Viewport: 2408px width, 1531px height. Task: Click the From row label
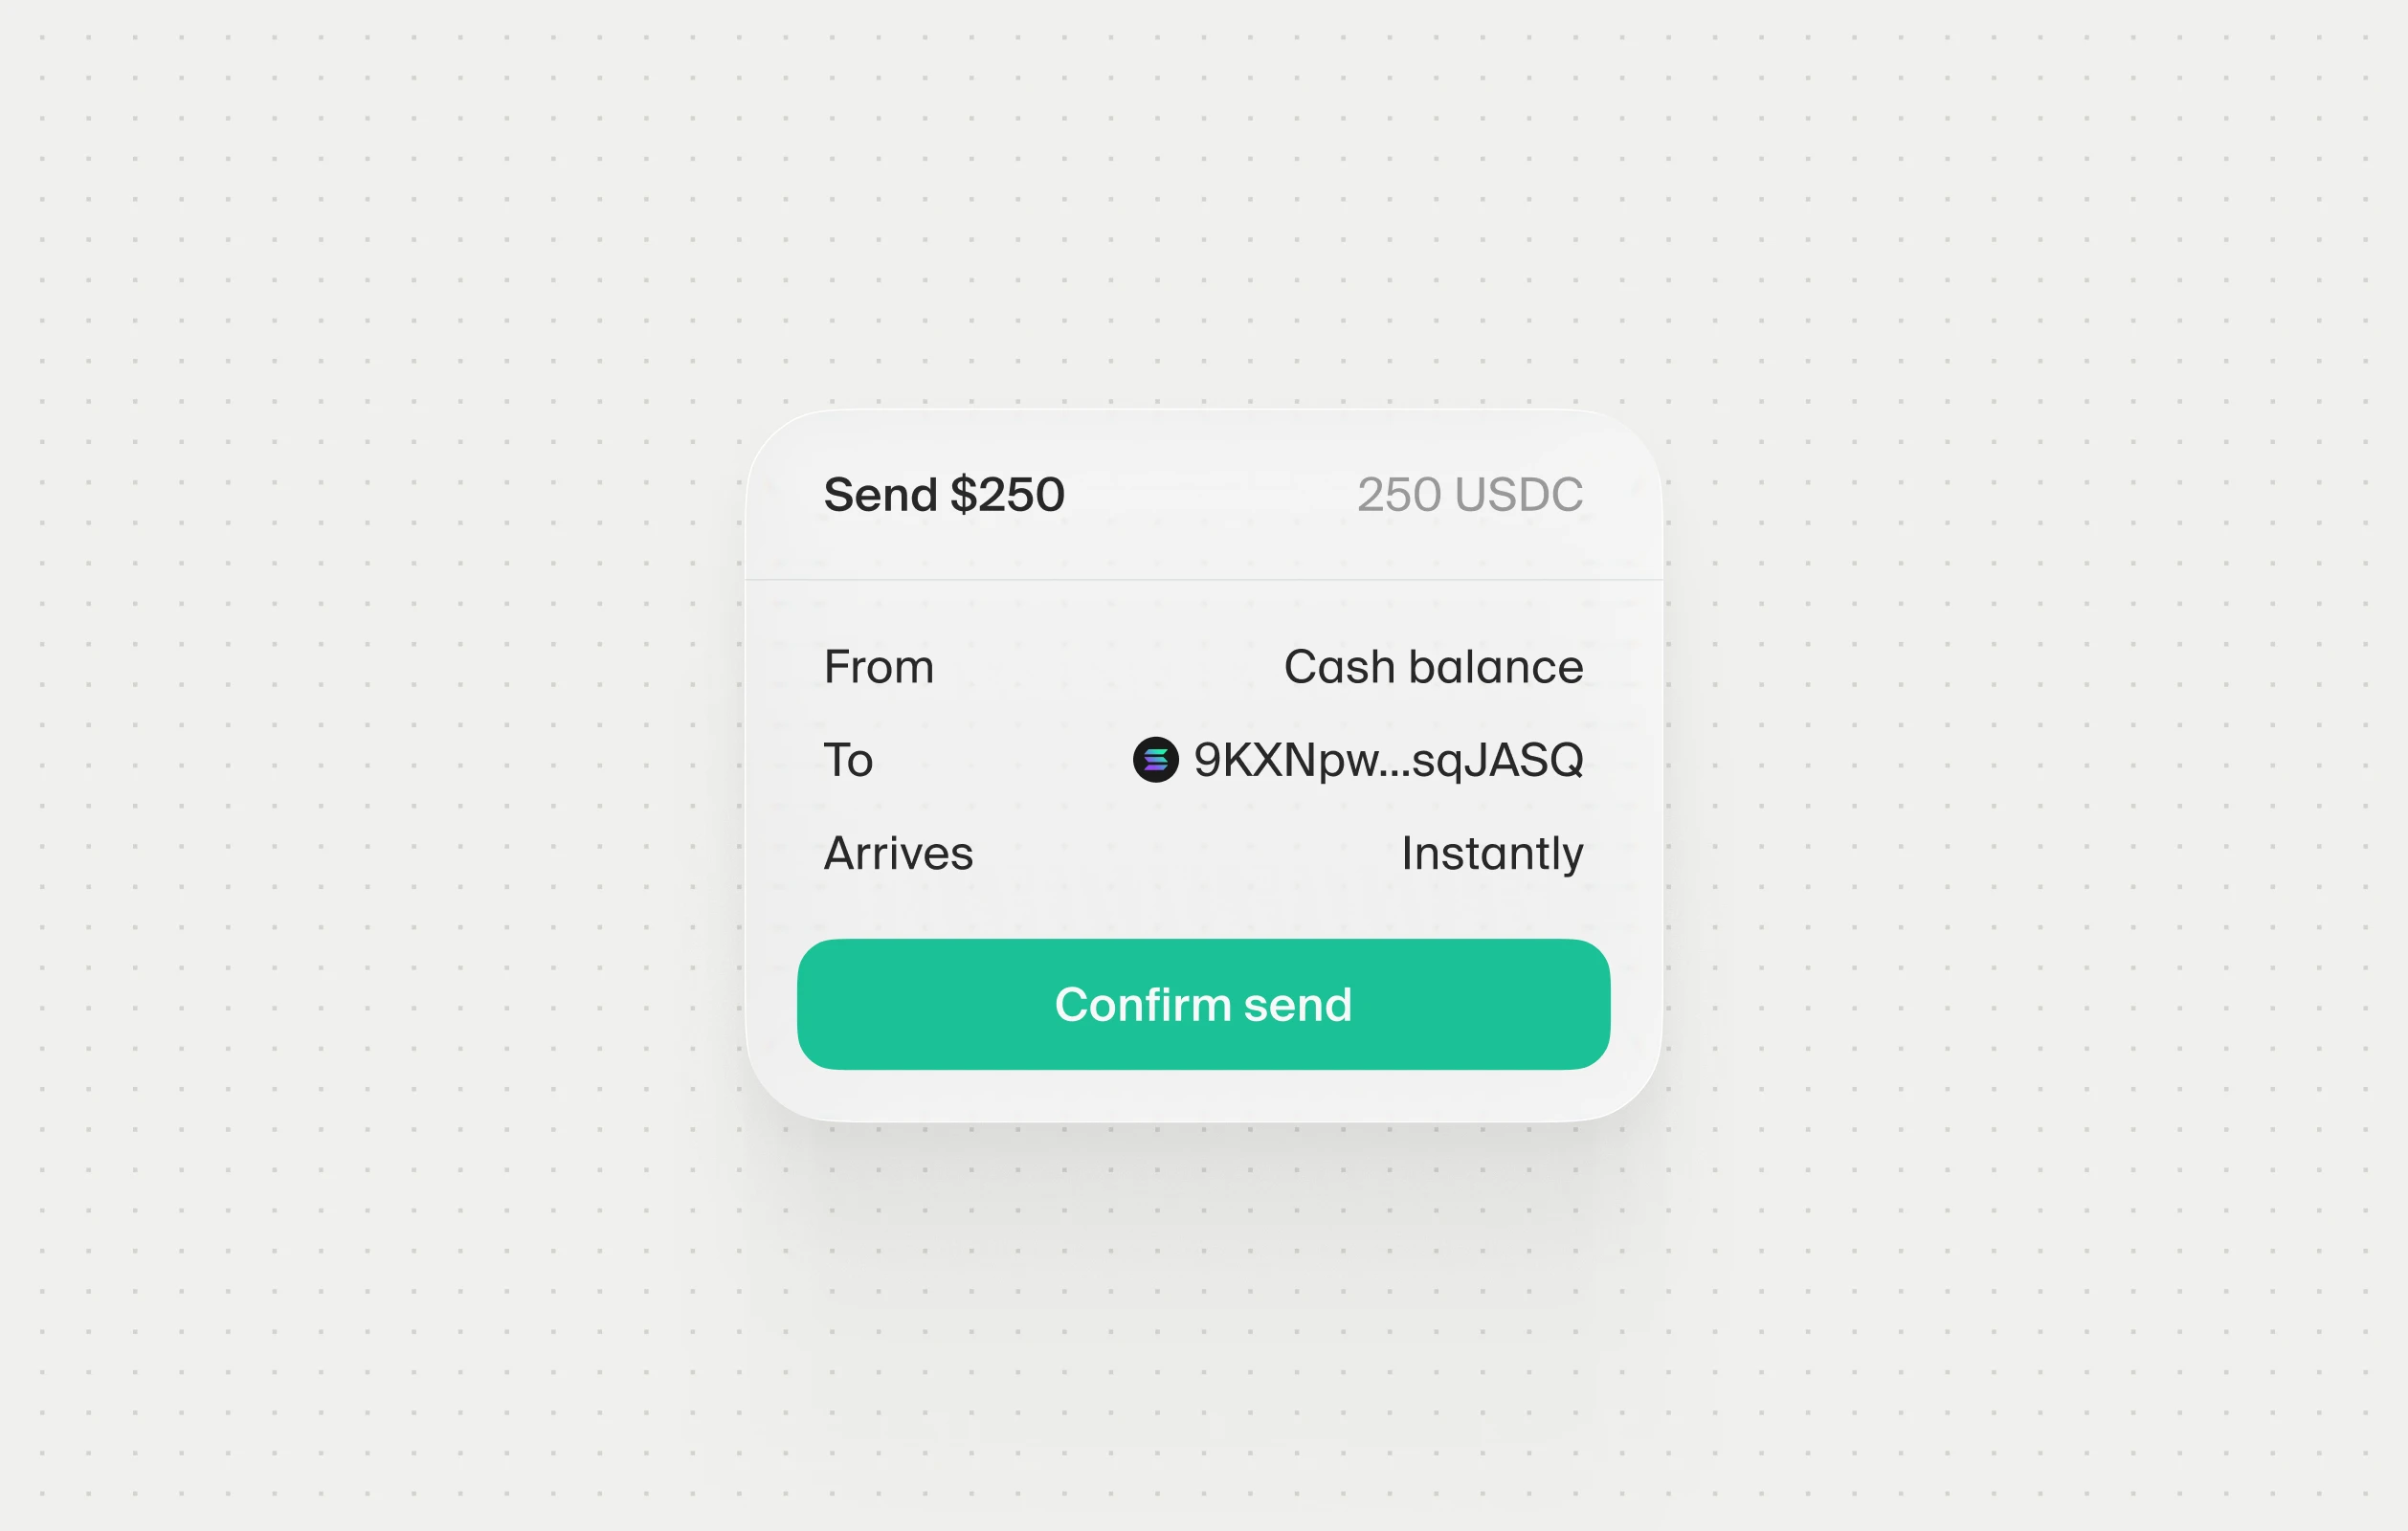coord(878,667)
